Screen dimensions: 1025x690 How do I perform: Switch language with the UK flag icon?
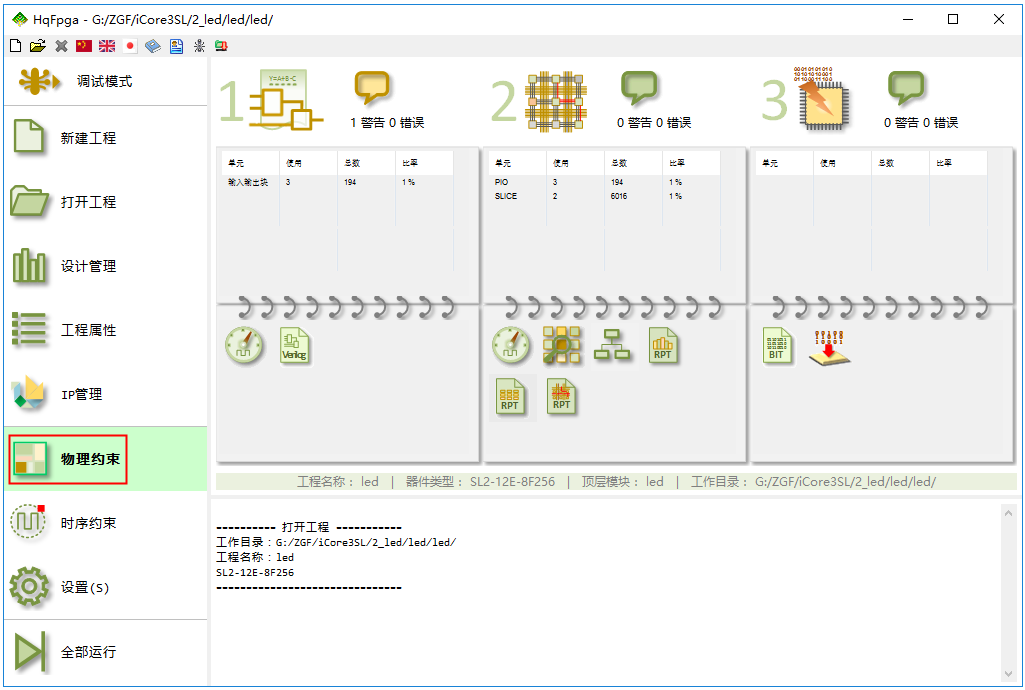point(107,46)
